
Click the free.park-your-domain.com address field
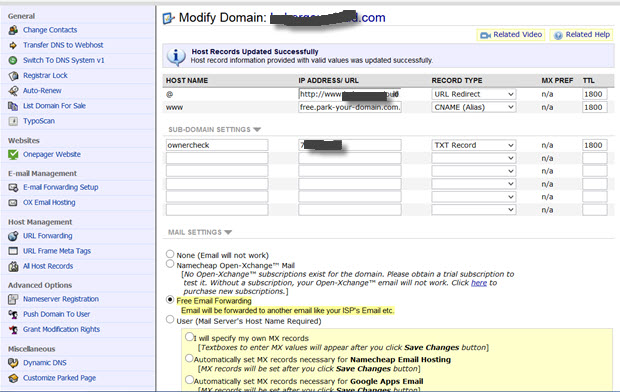[x=350, y=107]
